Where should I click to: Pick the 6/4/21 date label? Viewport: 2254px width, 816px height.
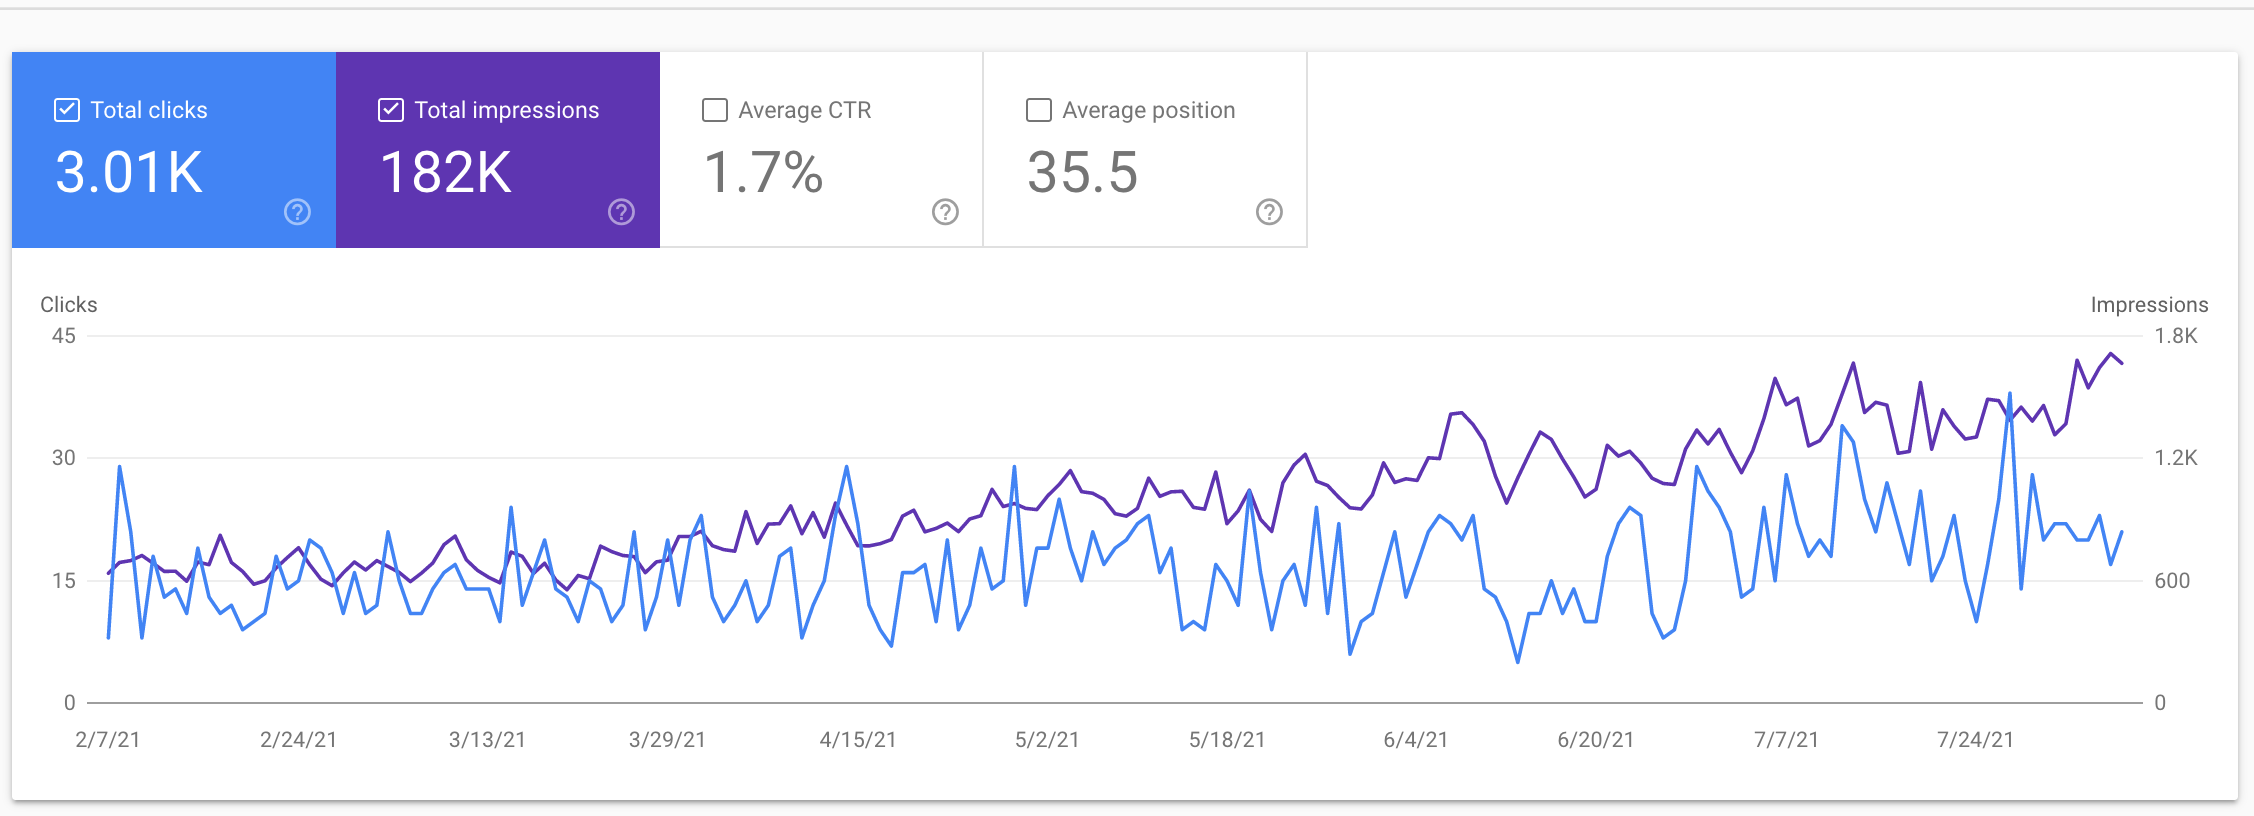[1415, 740]
